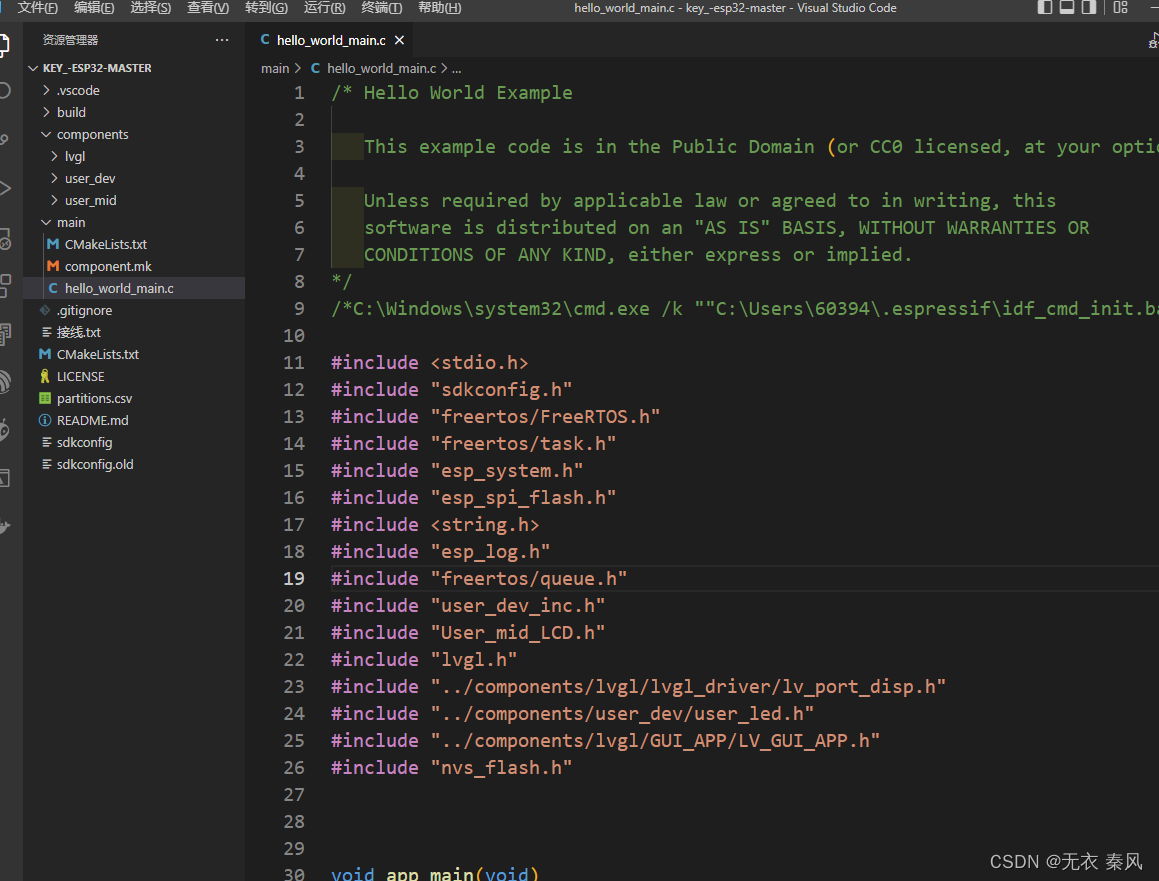1159x881 pixels.
Task: Place cursor on "User_mid_LCD.h" include line
Action: click(468, 633)
